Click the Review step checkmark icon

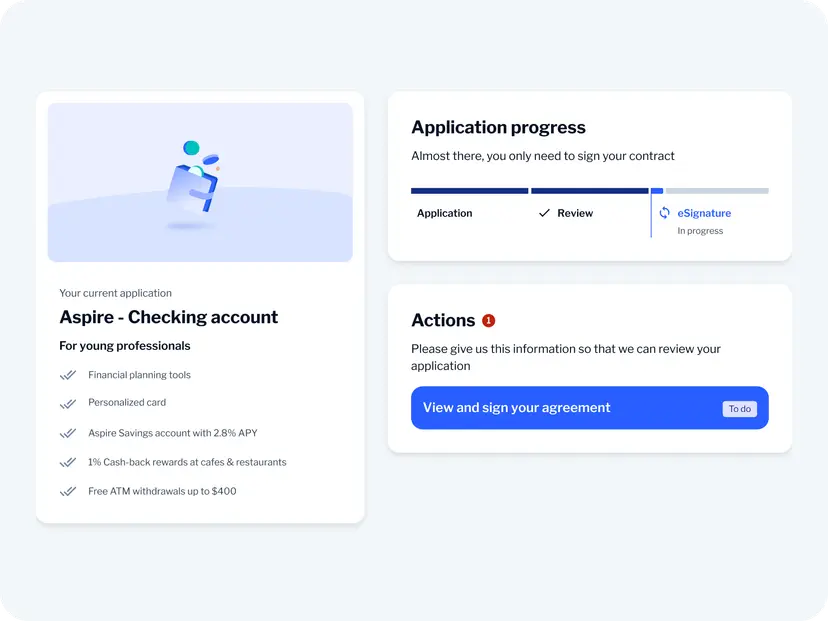pyautogui.click(x=544, y=213)
